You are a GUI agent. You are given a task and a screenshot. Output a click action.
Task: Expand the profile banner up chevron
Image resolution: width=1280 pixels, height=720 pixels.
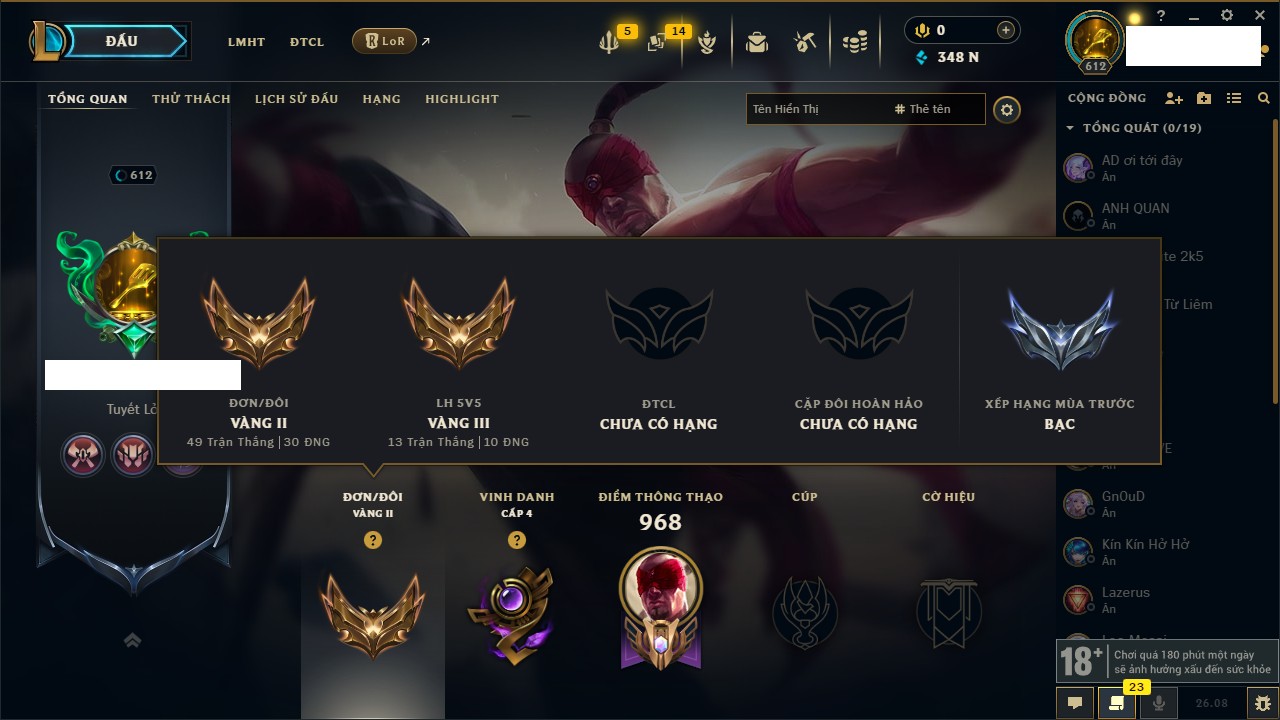tap(132, 640)
